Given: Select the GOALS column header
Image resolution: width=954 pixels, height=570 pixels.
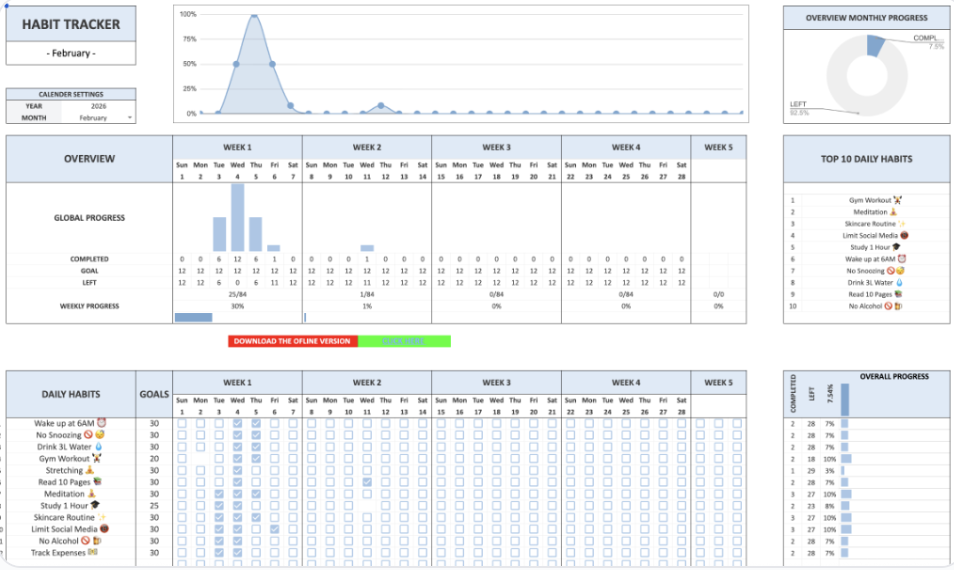Looking at the screenshot, I should click(154, 394).
